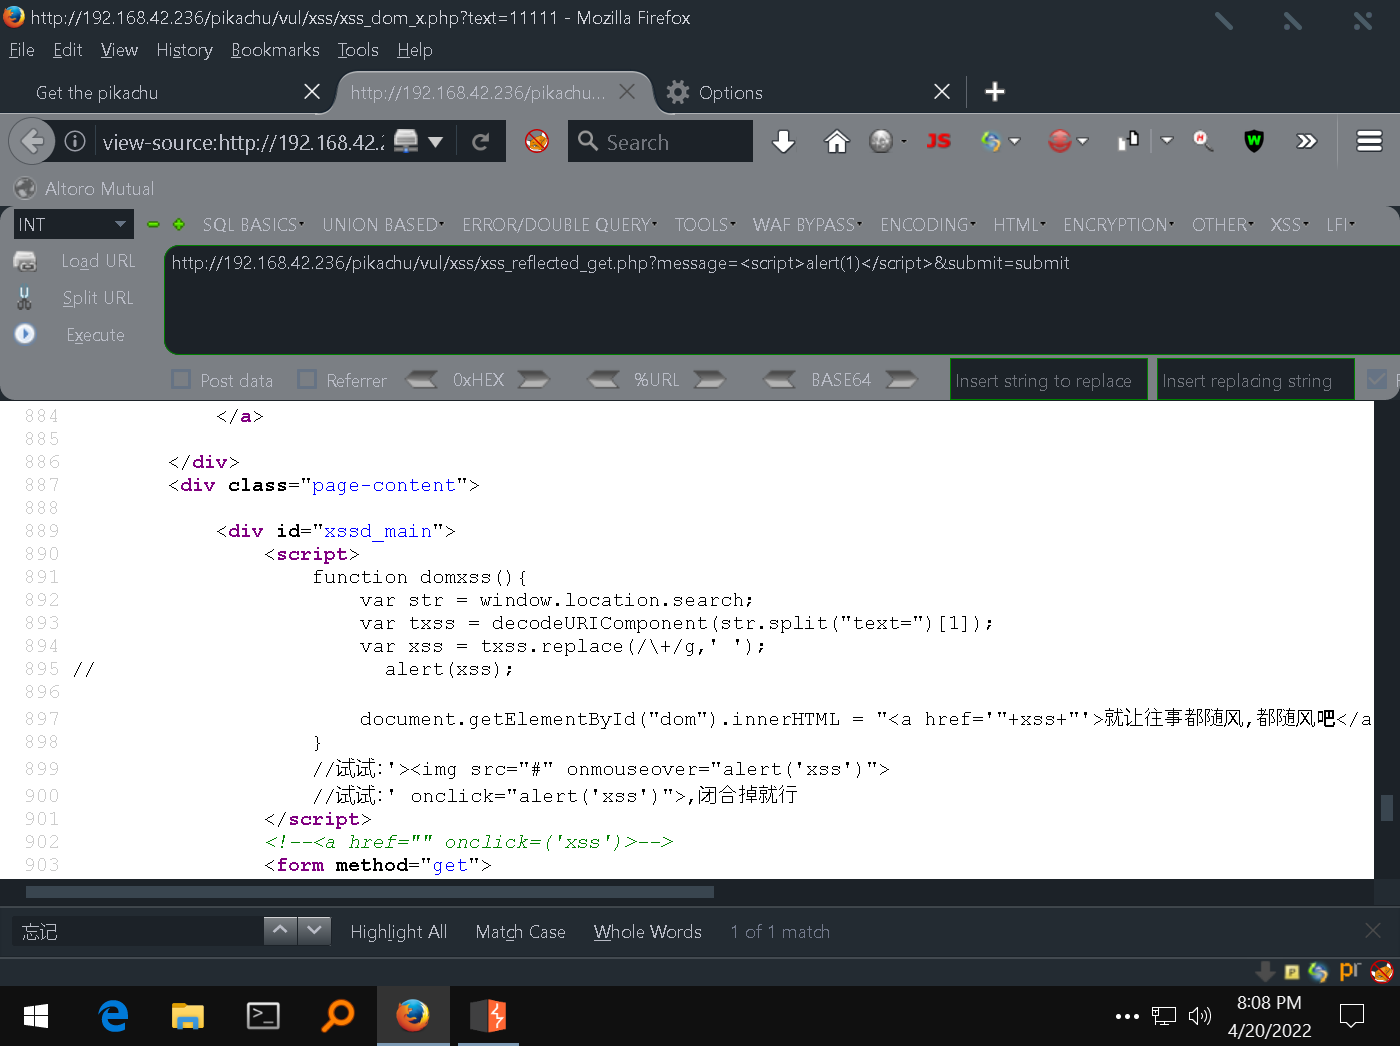Expand the XSS menu in HackBar
1400x1046 pixels.
pyautogui.click(x=1288, y=225)
